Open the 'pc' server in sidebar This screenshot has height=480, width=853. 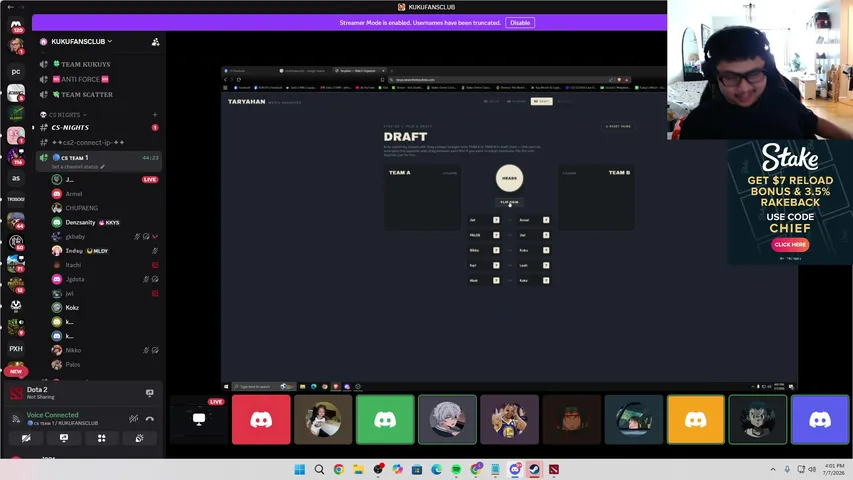click(16, 71)
